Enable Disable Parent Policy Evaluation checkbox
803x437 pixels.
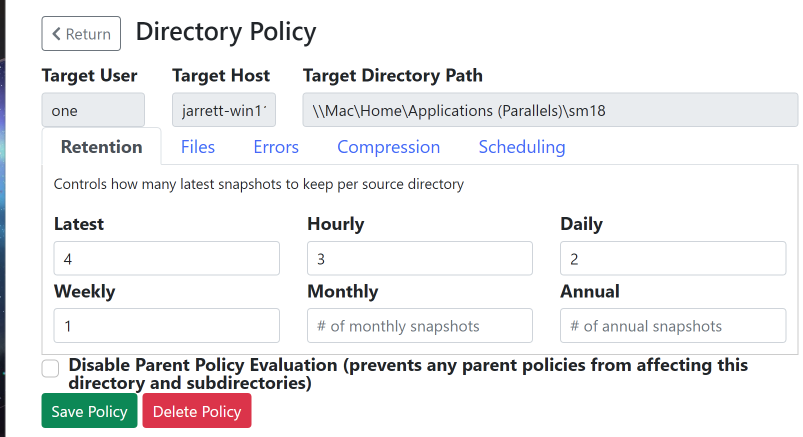coord(51,369)
